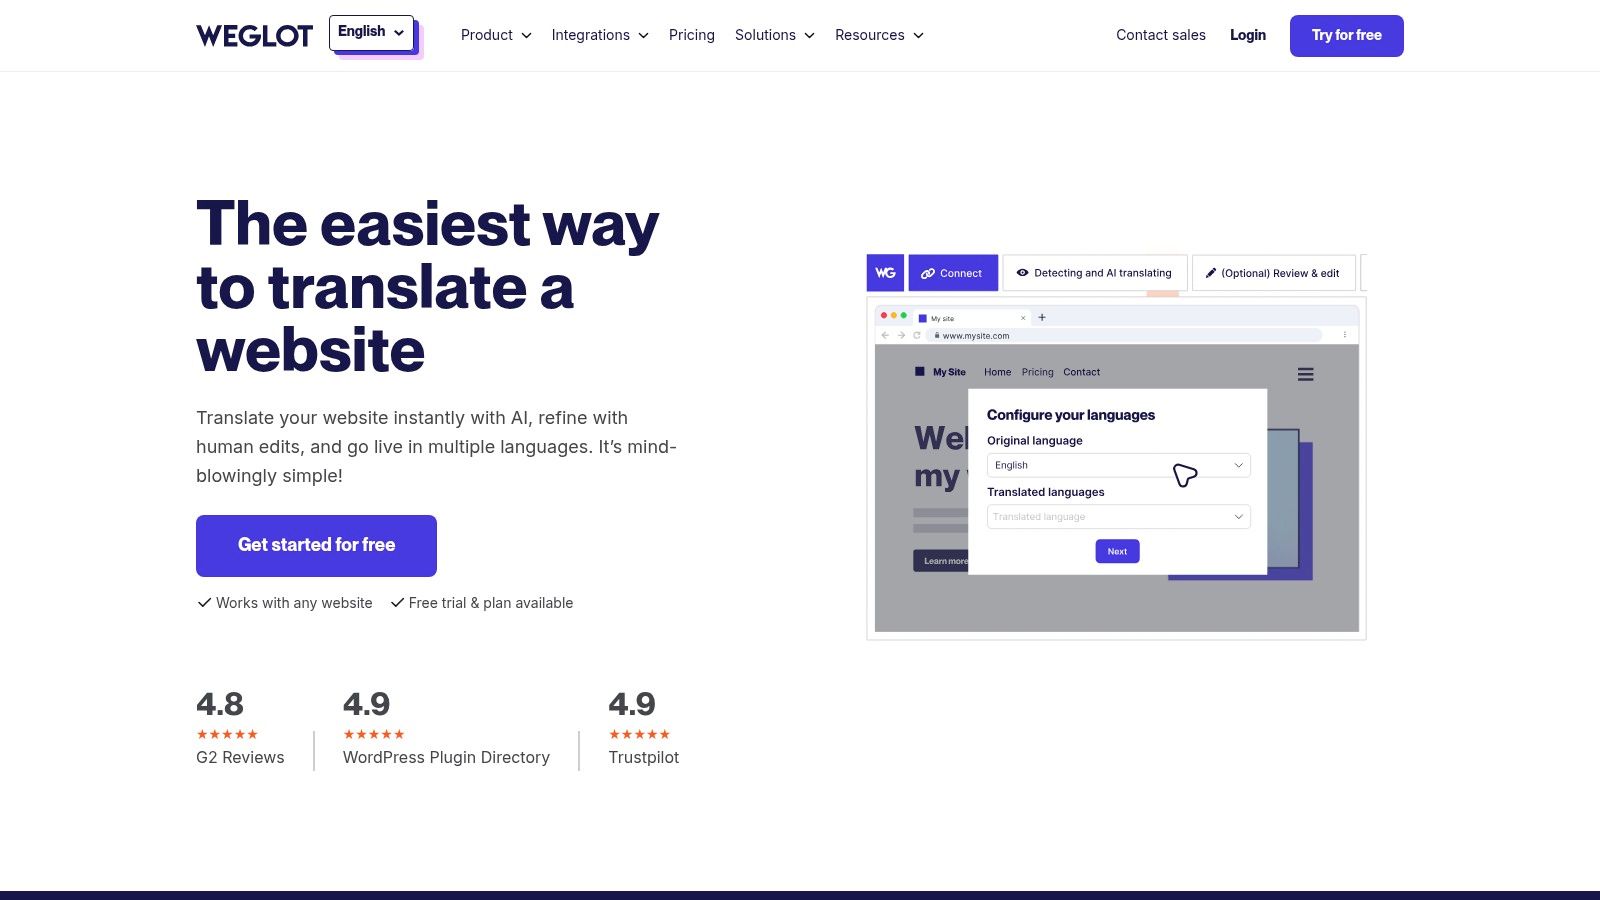Click Free trial & plan available text

point(491,603)
